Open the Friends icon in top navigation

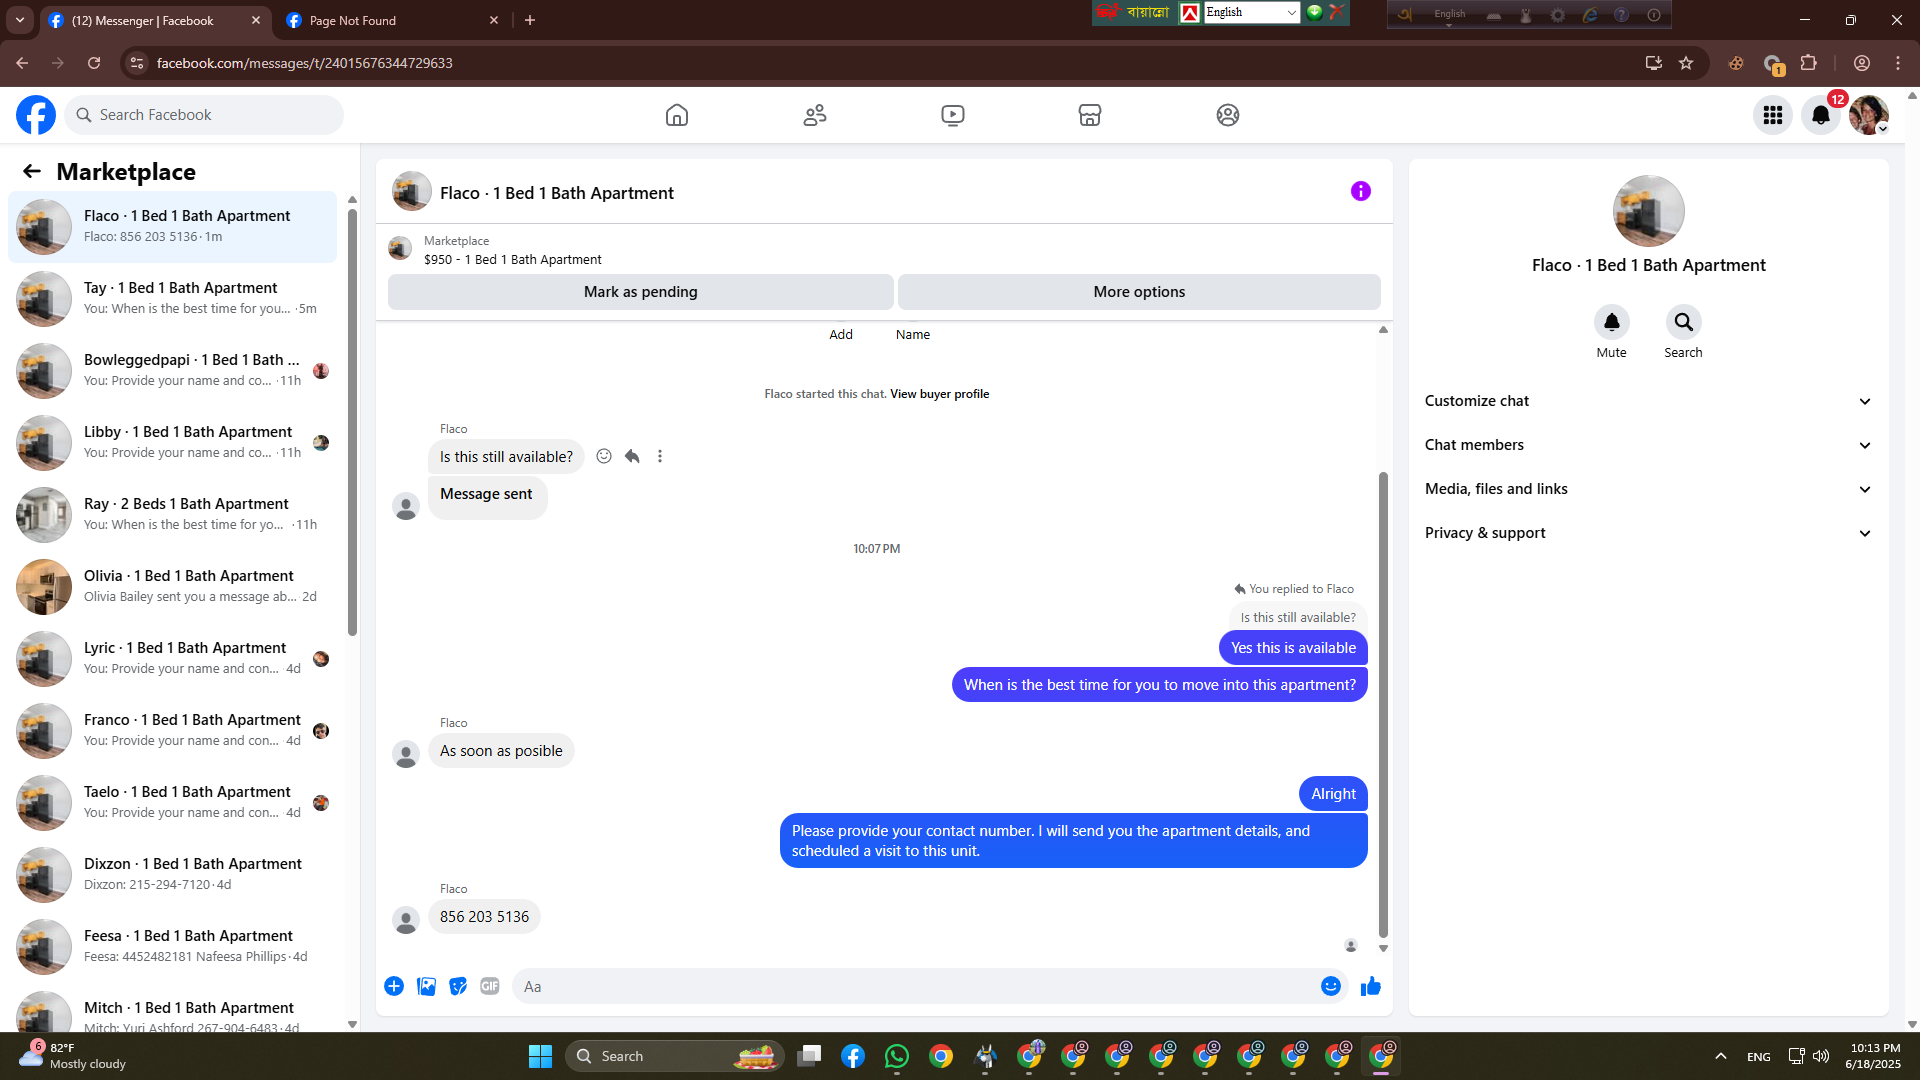point(815,115)
